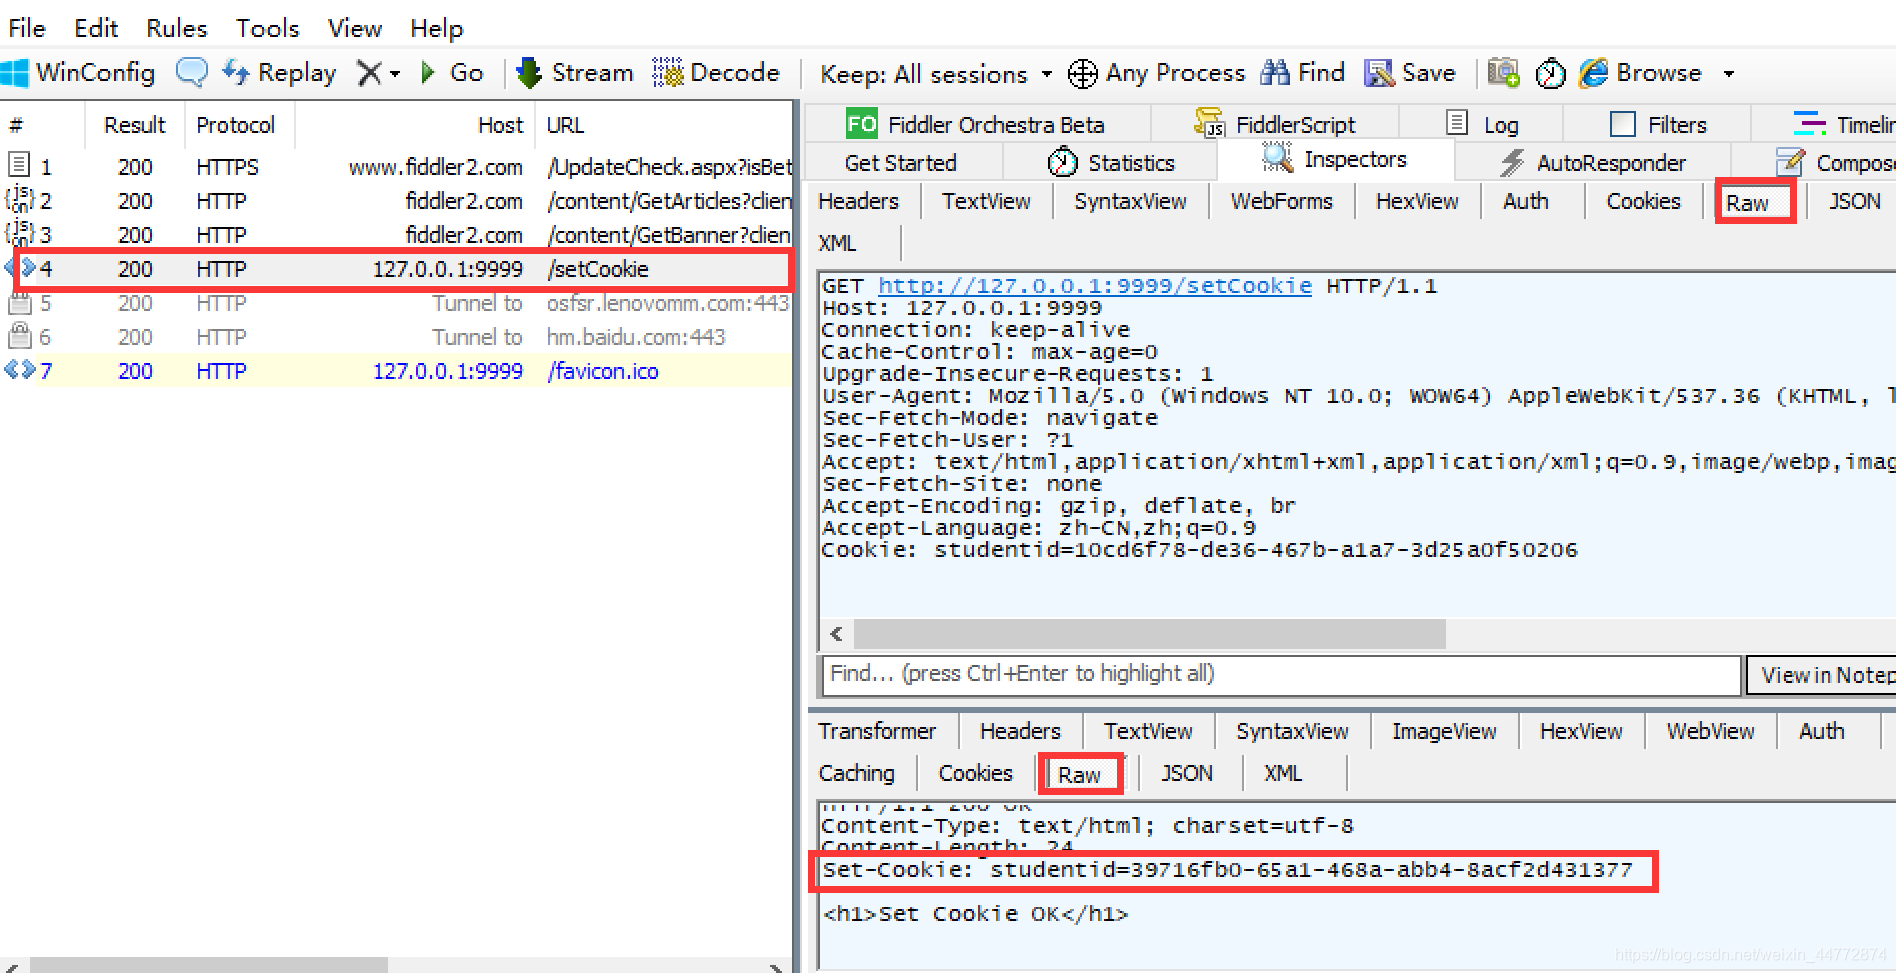Click the Go resume button
This screenshot has height=973, width=1896.
tap(452, 73)
